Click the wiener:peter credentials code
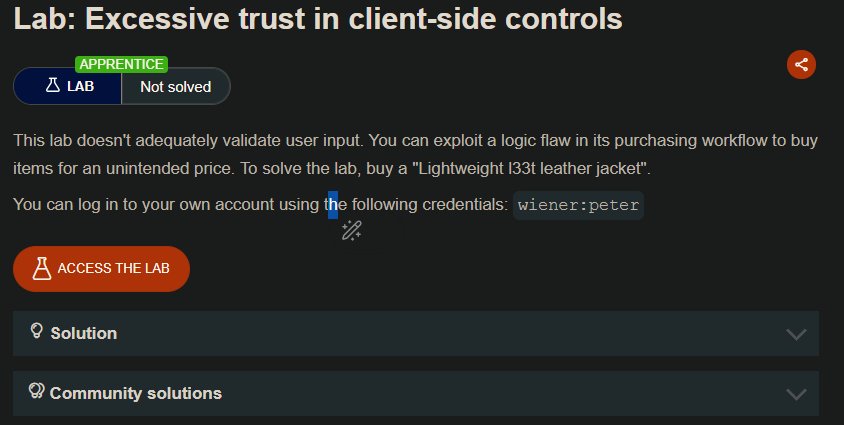 coord(578,205)
